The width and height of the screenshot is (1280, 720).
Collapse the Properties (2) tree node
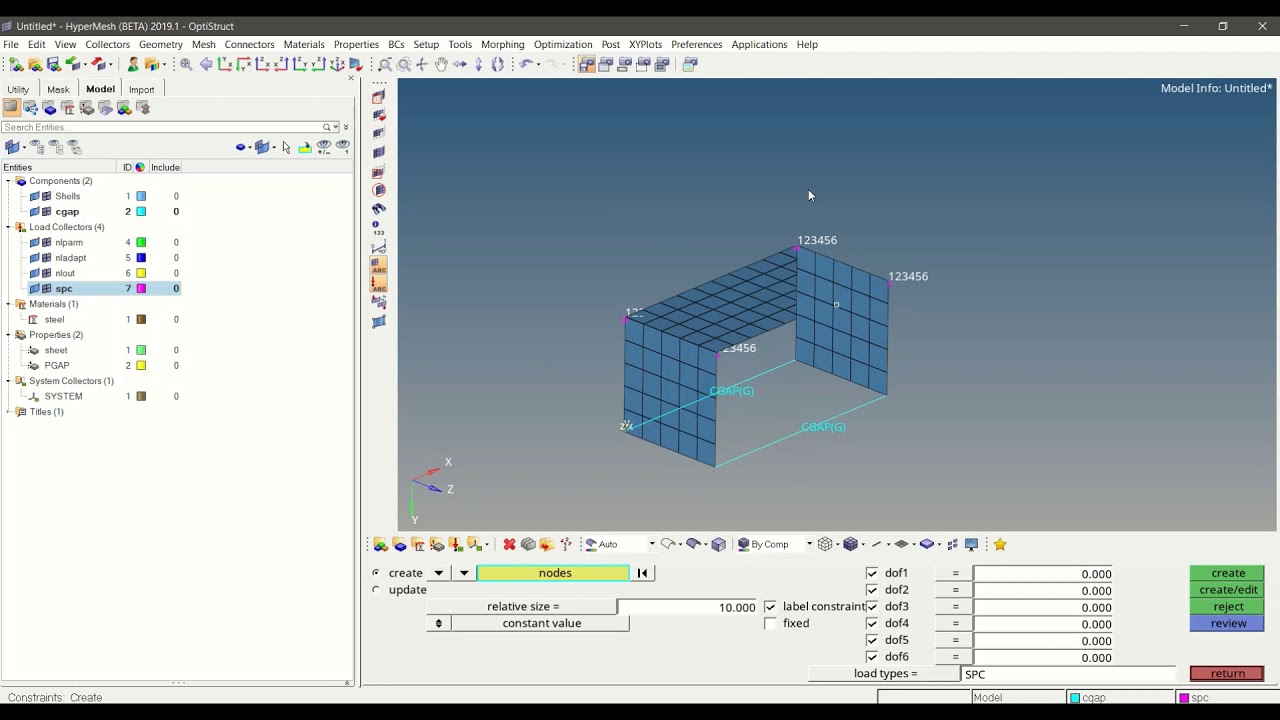coord(8,335)
